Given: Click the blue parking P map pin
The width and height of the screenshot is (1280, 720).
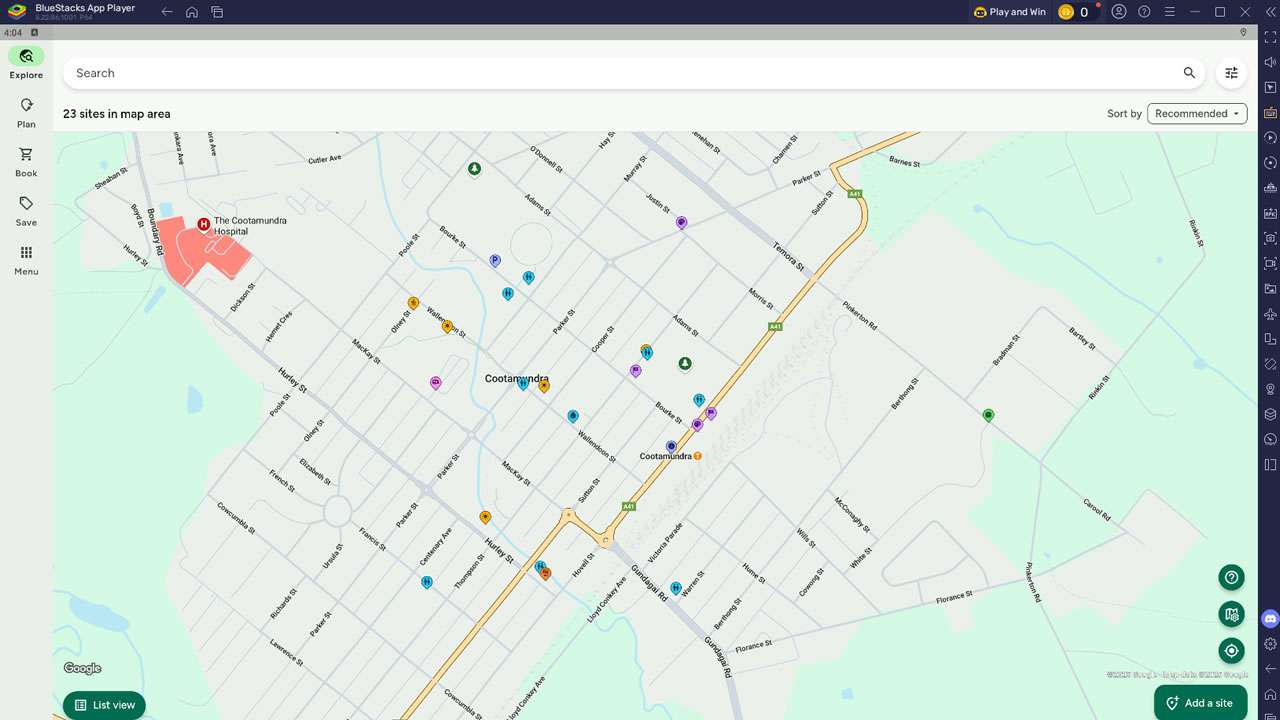Looking at the screenshot, I should coord(494,261).
